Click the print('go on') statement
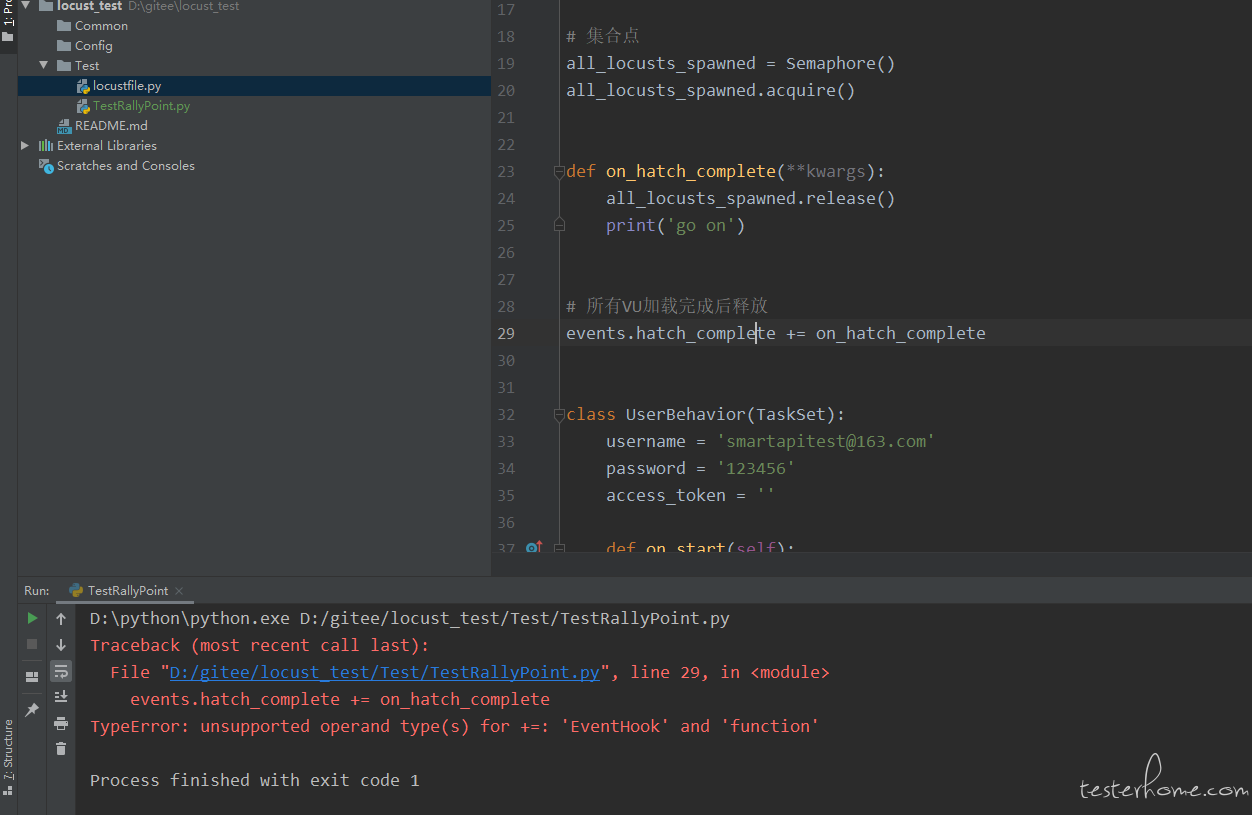This screenshot has height=815, width=1252. click(676, 226)
